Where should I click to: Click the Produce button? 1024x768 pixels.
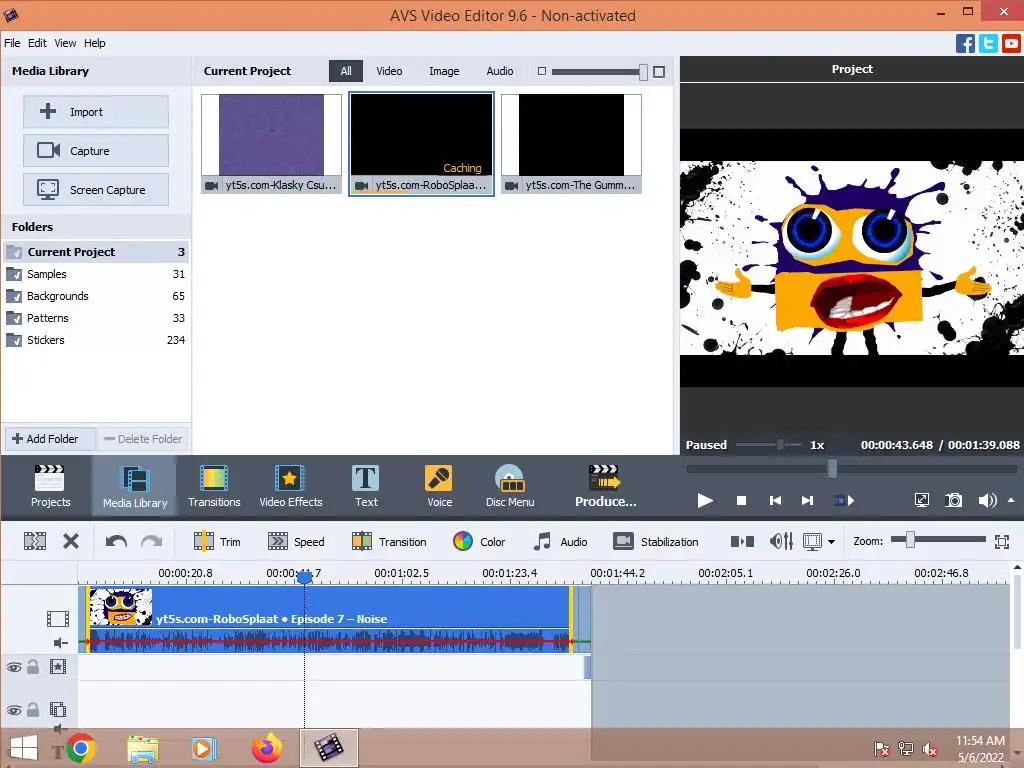pos(605,486)
